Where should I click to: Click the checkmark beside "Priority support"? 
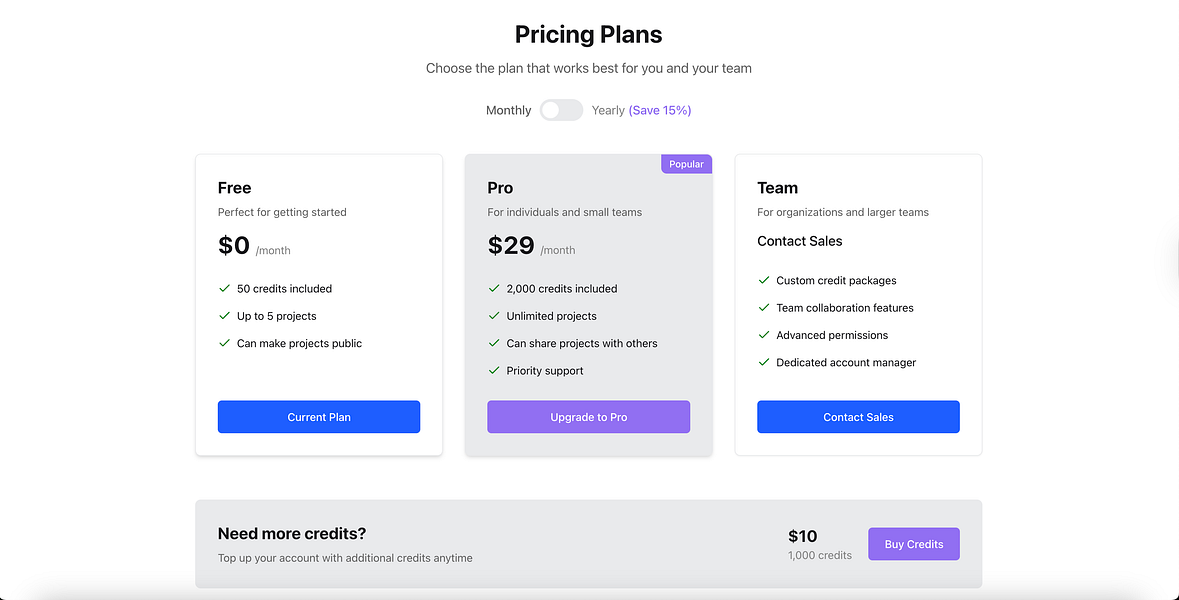pos(494,370)
